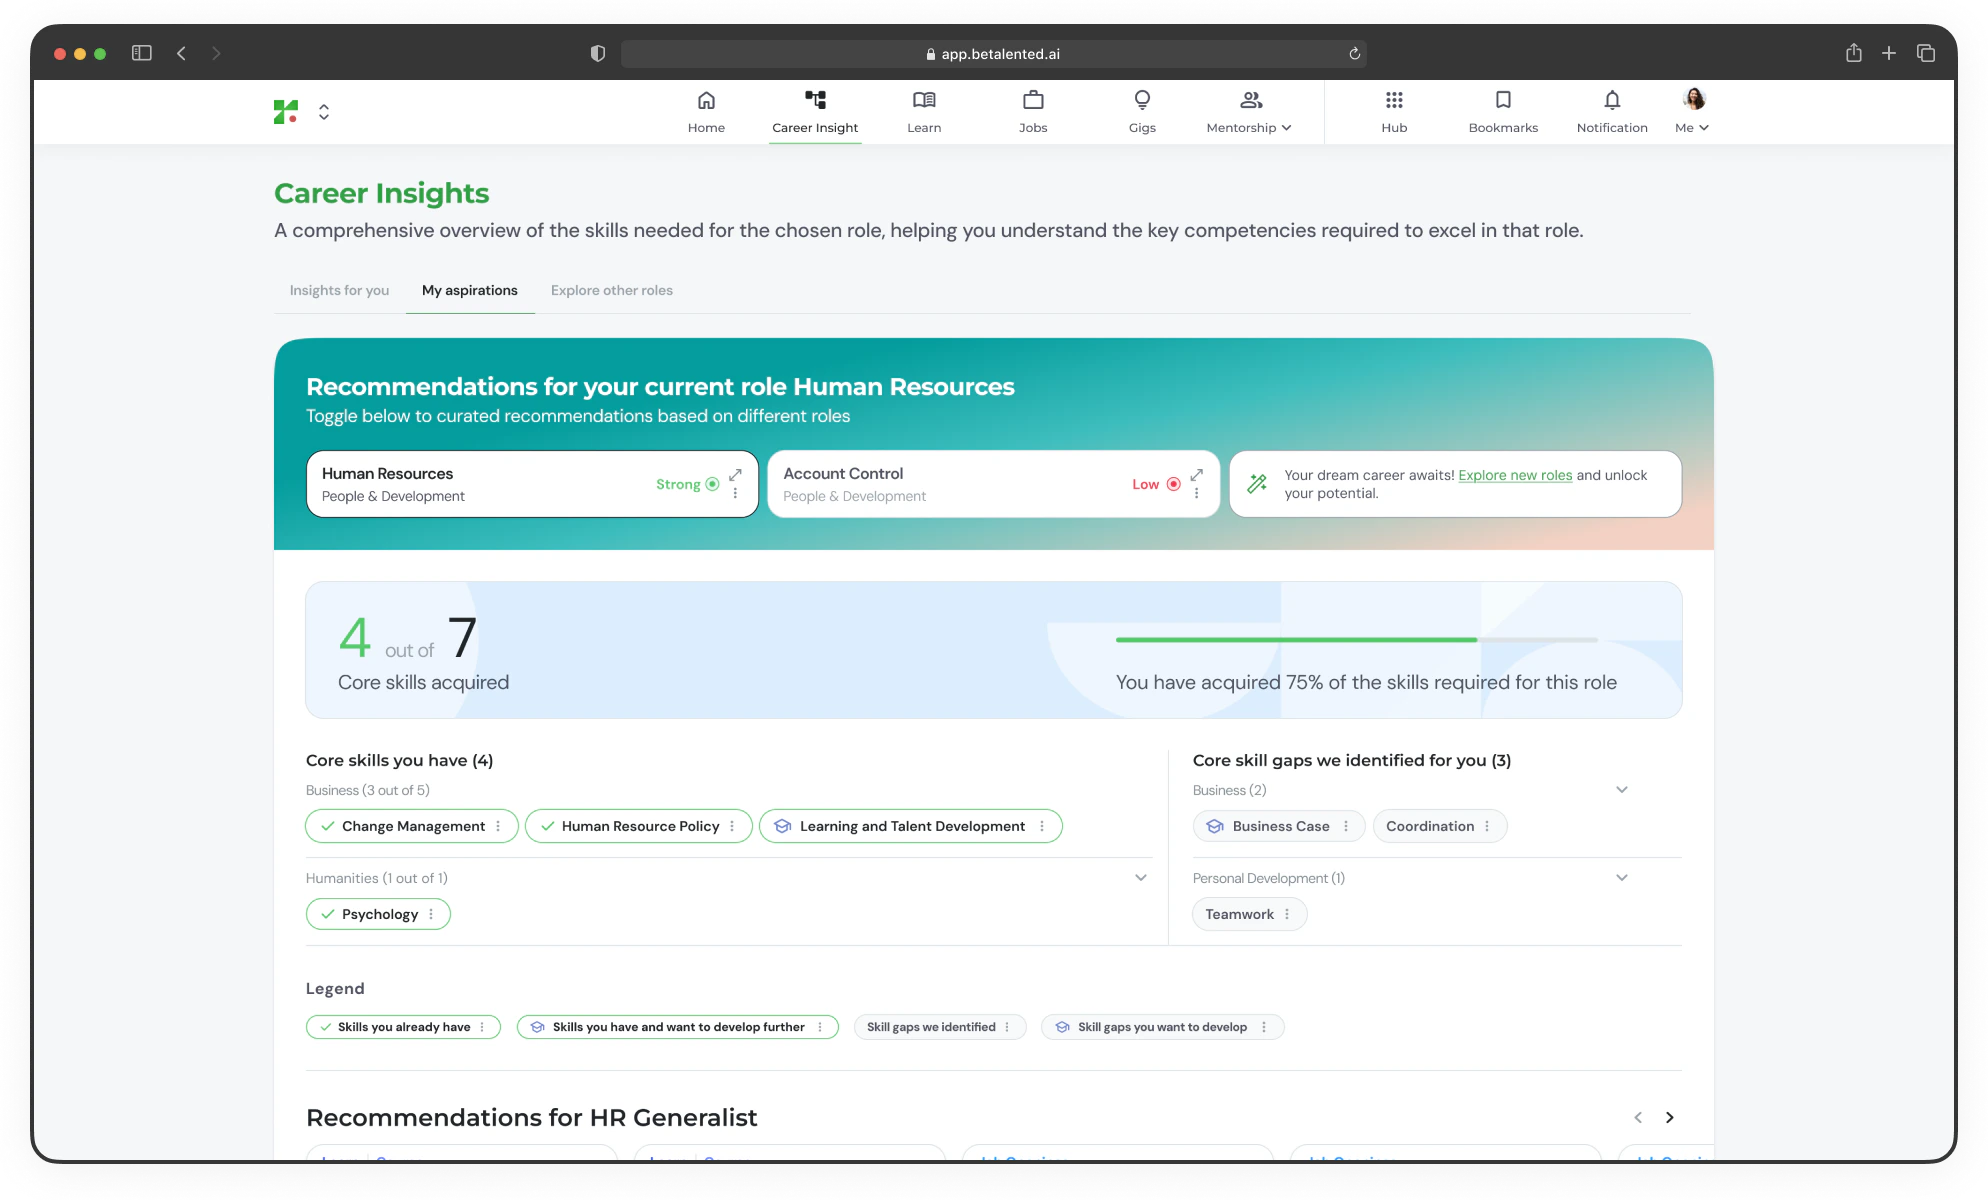Viewport: 1988px width, 1200px height.
Task: Click the privacy shield icon in Safari
Action: 598,53
